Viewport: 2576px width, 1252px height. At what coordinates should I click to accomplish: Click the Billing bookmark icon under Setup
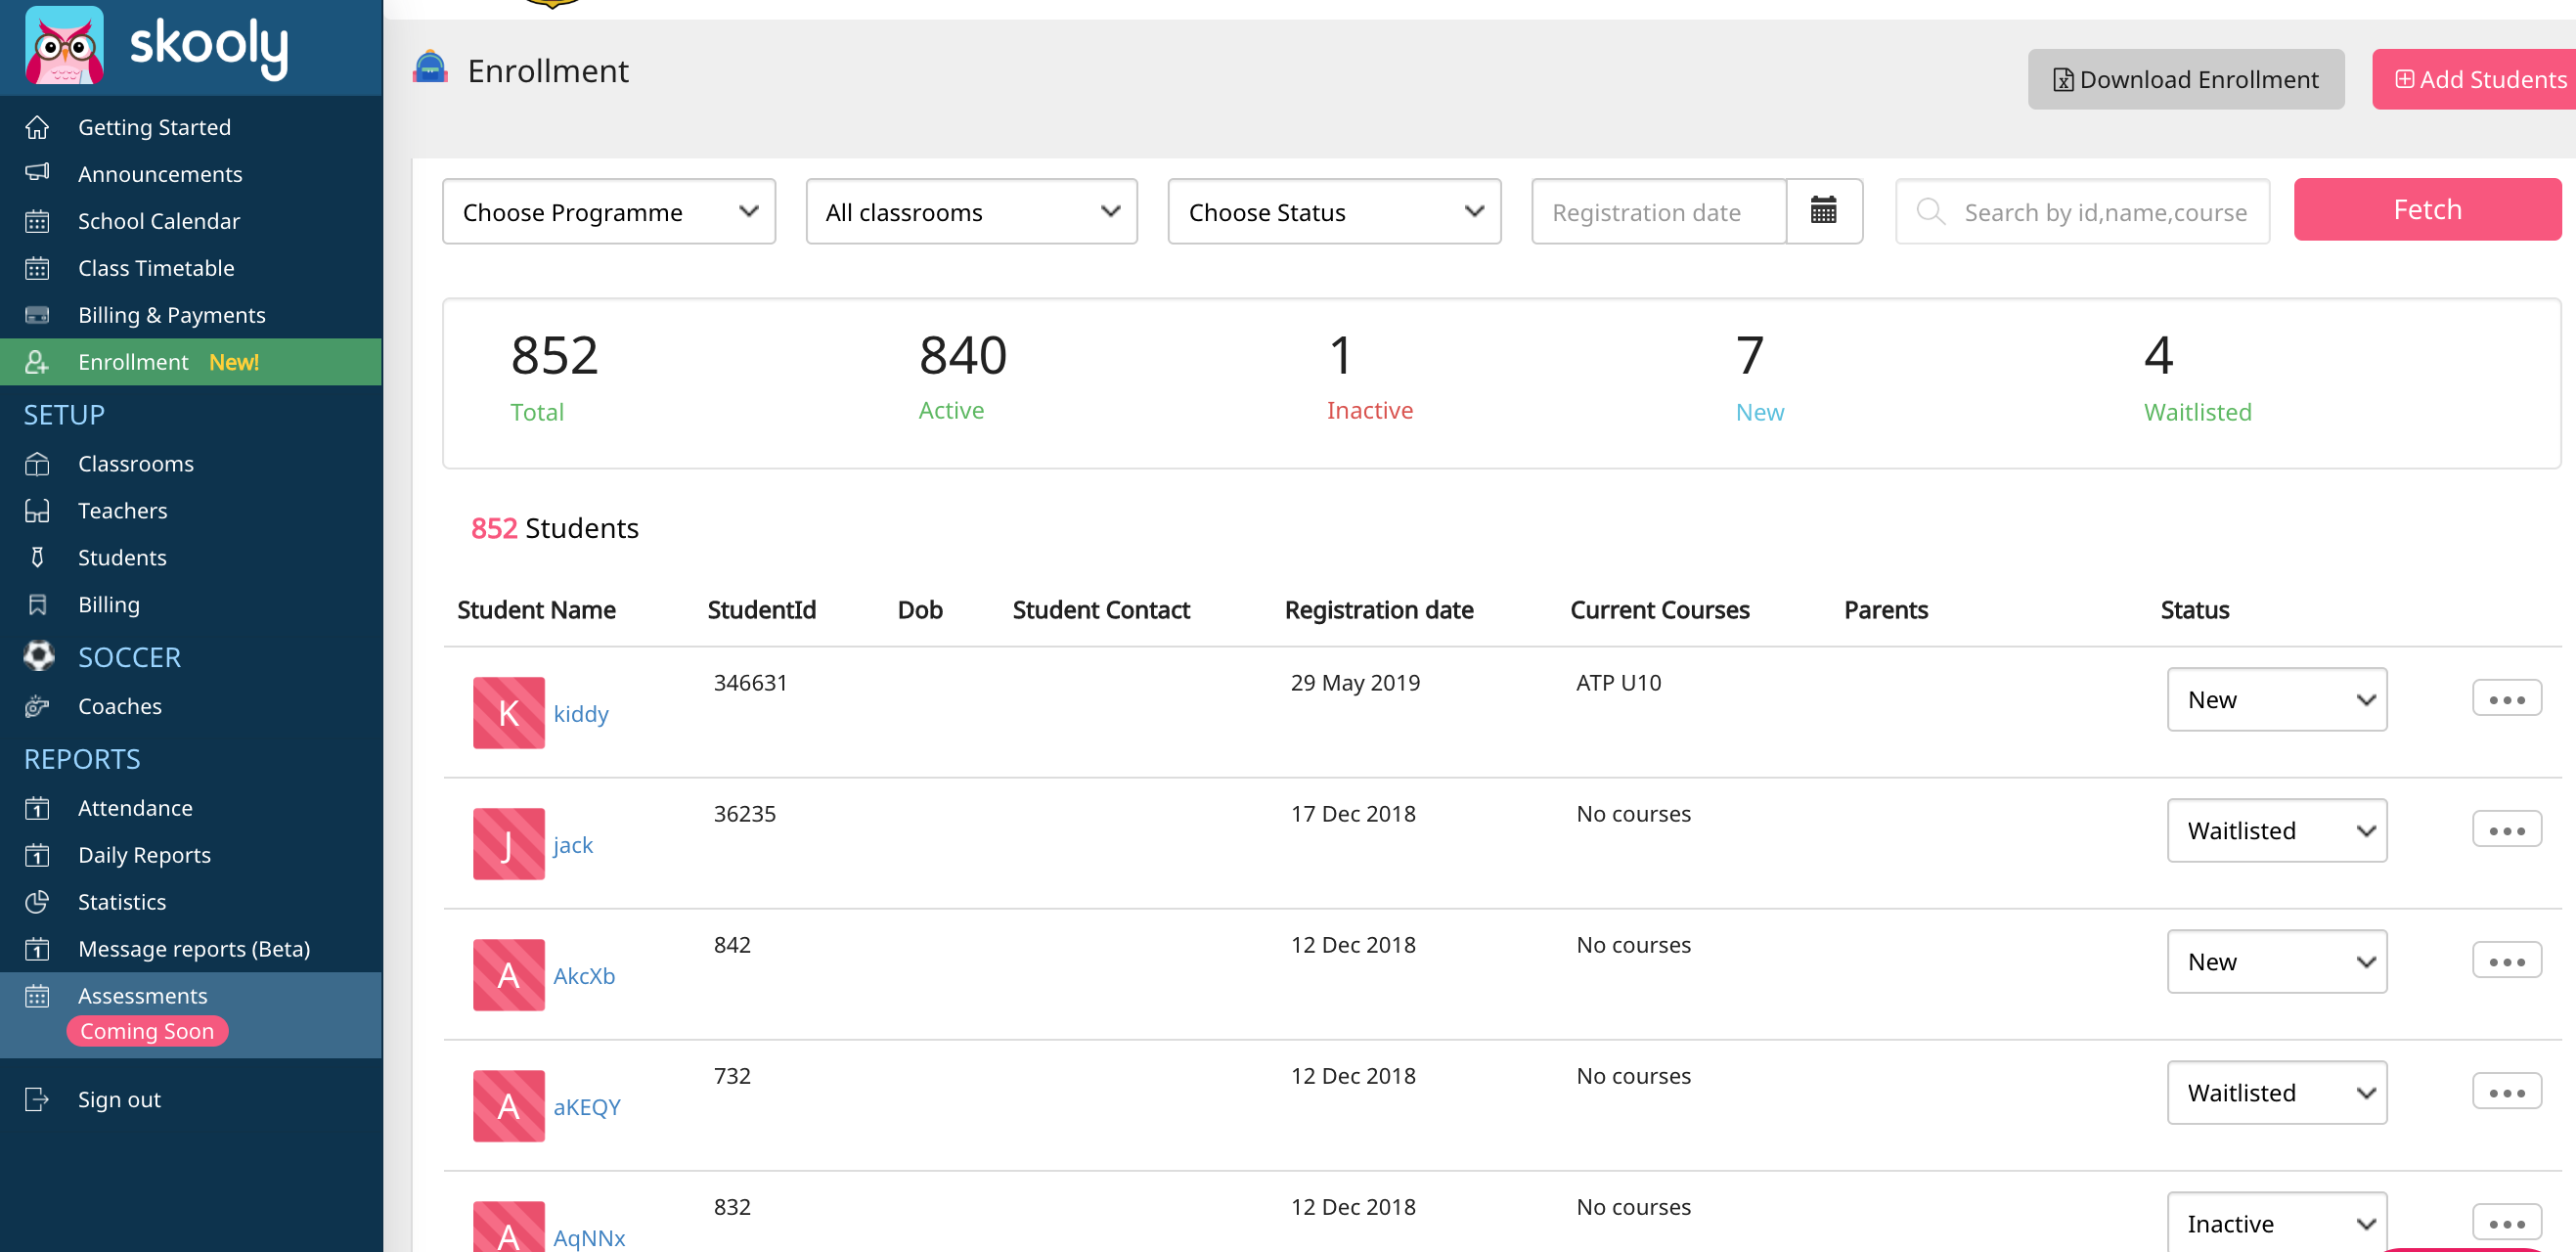[37, 605]
